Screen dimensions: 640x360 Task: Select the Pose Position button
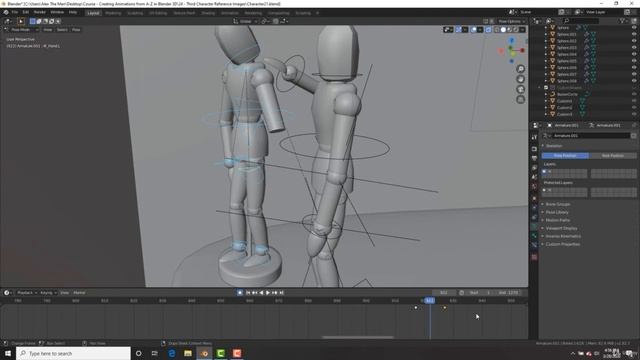[565, 156]
